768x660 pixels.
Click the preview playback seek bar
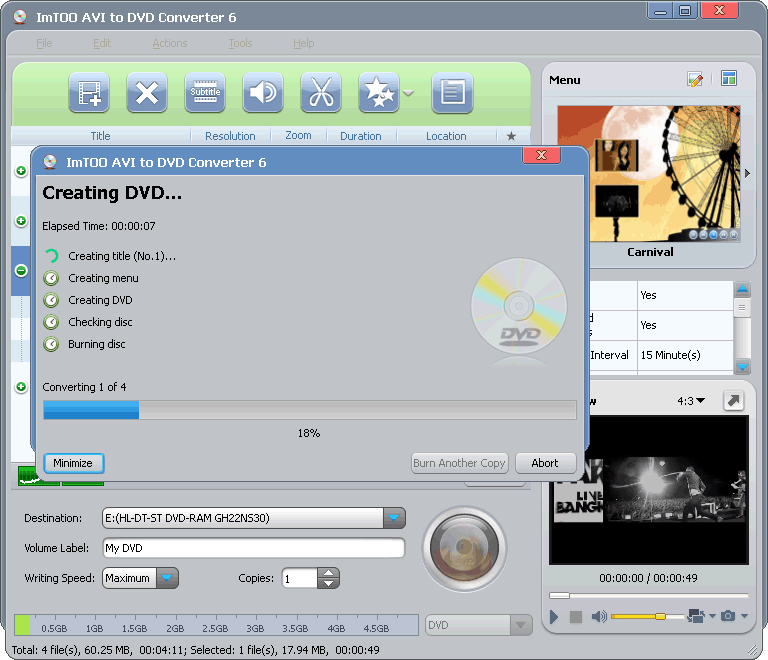tap(649, 595)
